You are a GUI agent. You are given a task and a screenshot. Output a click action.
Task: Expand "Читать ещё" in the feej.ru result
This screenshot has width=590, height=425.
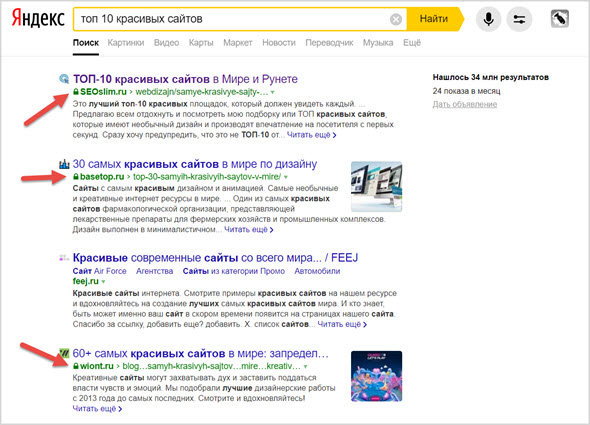point(342,324)
